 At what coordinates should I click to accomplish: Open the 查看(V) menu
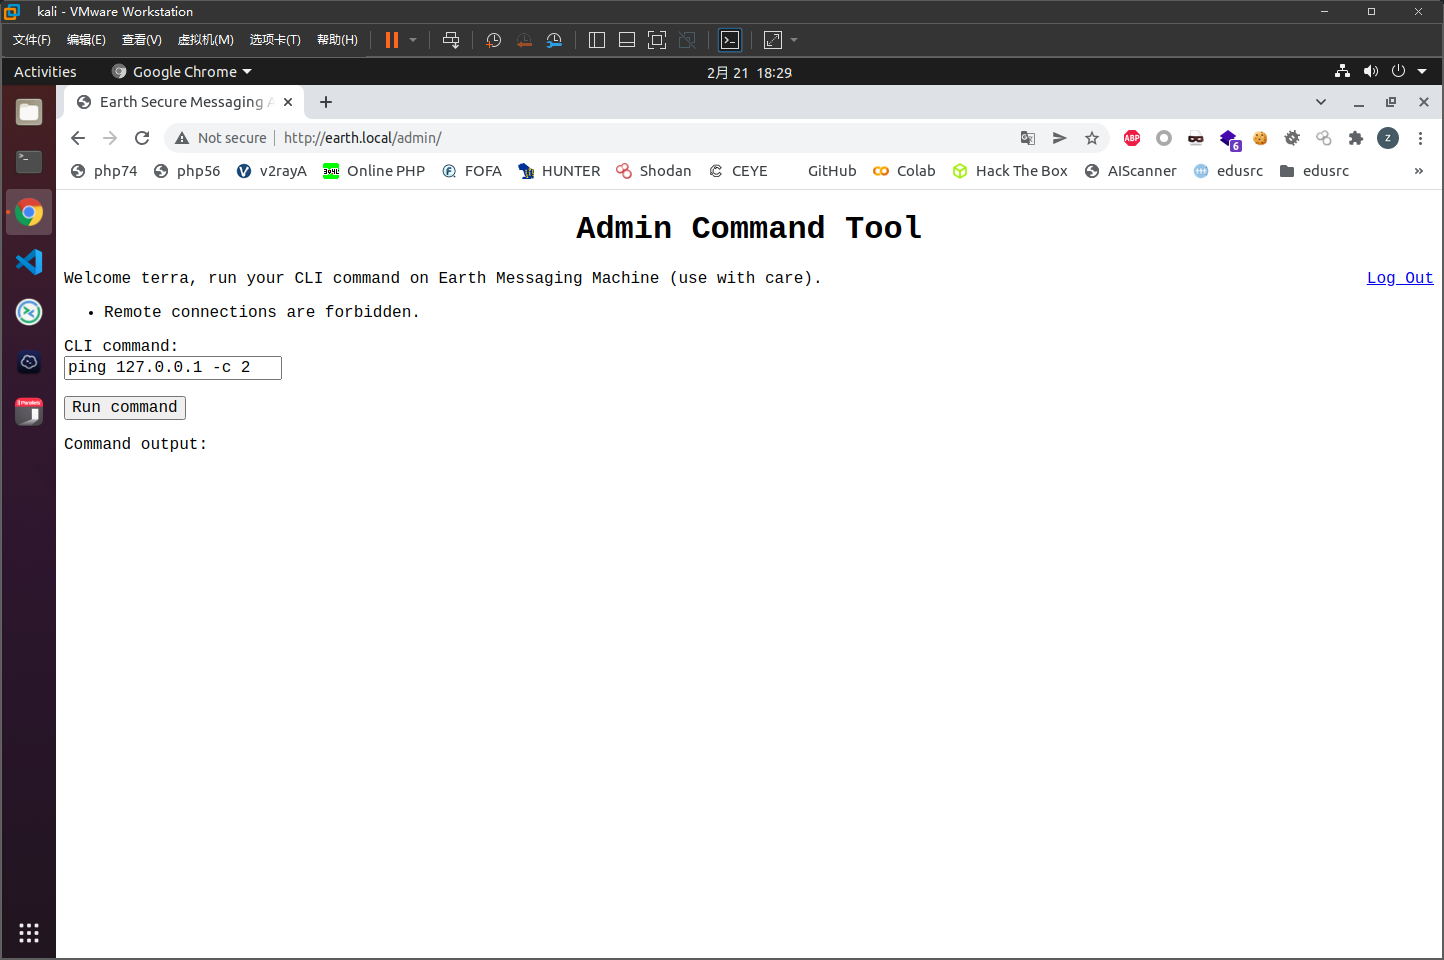(141, 40)
